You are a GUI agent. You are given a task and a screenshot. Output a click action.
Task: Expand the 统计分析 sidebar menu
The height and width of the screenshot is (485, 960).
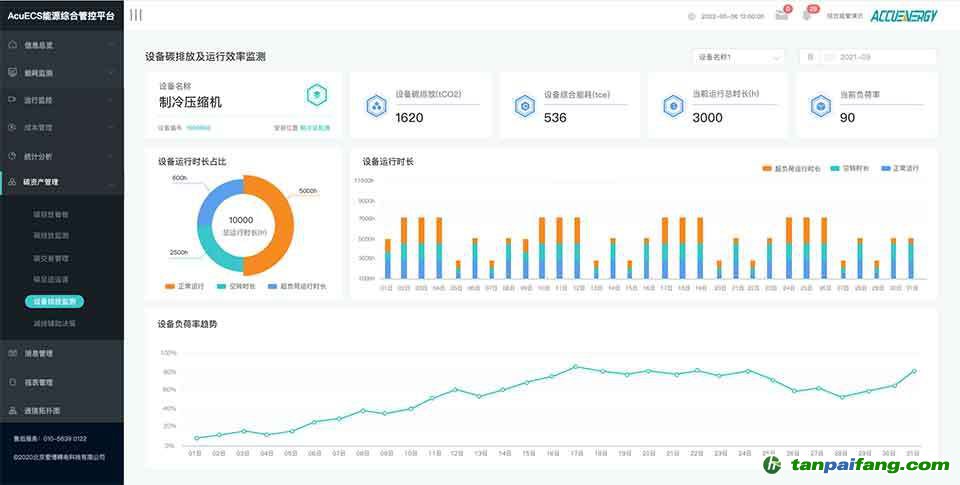pyautogui.click(x=61, y=156)
